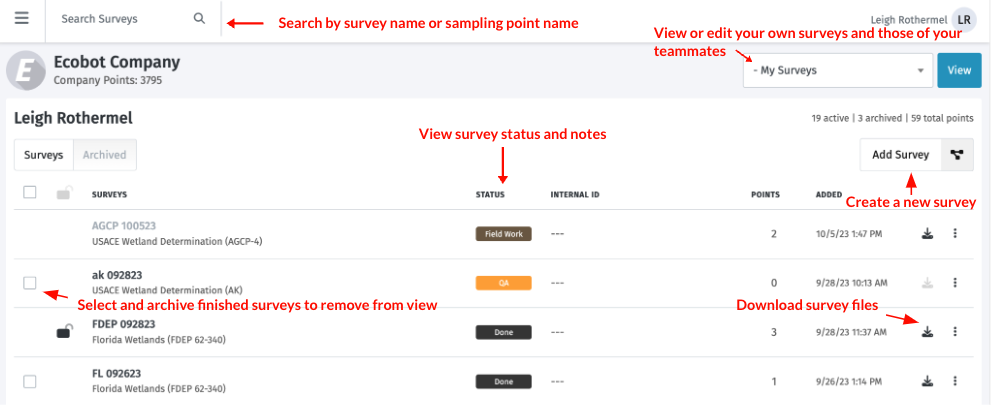Toggle the select-all surveys checkbox
The image size is (992, 406).
tap(30, 192)
